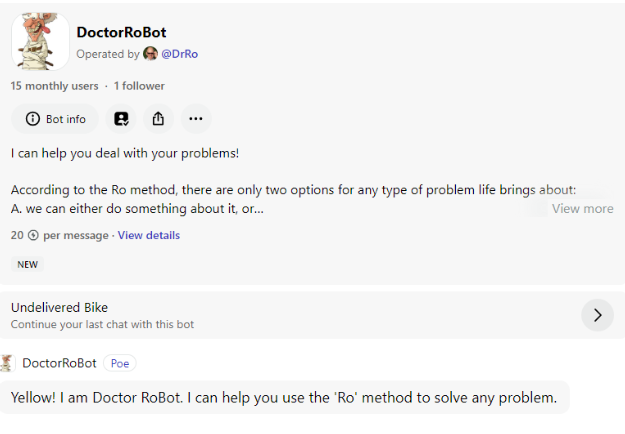Click the 1 follower count

[x=139, y=86]
